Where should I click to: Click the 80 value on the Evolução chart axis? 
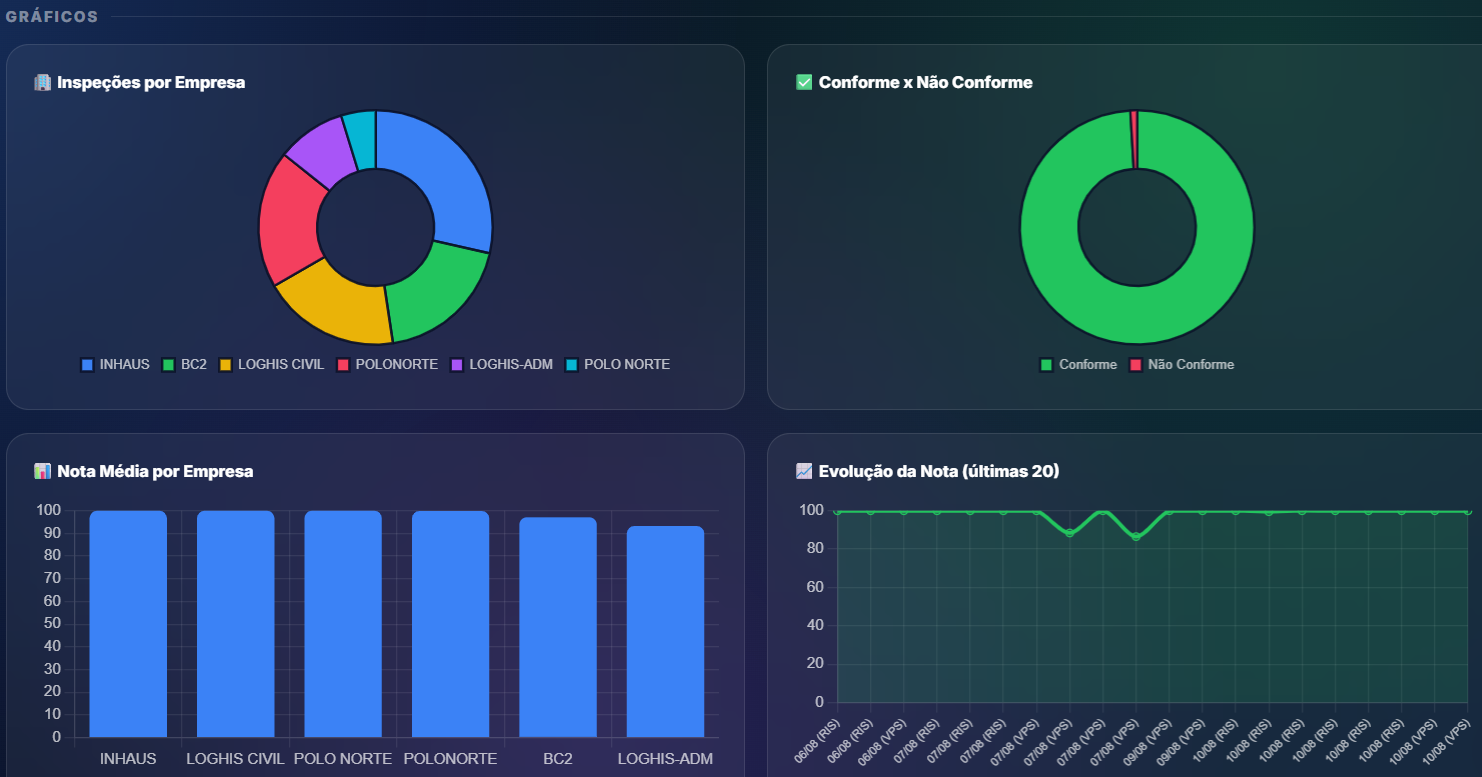point(815,549)
